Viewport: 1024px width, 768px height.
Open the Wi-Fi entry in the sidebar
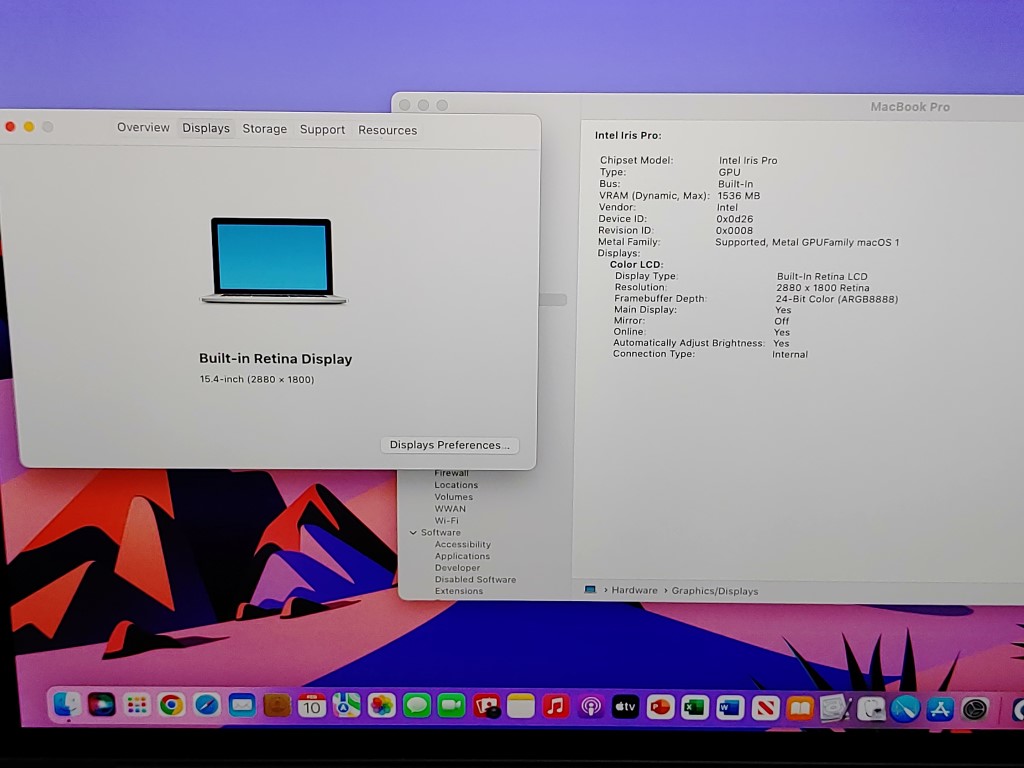447,520
